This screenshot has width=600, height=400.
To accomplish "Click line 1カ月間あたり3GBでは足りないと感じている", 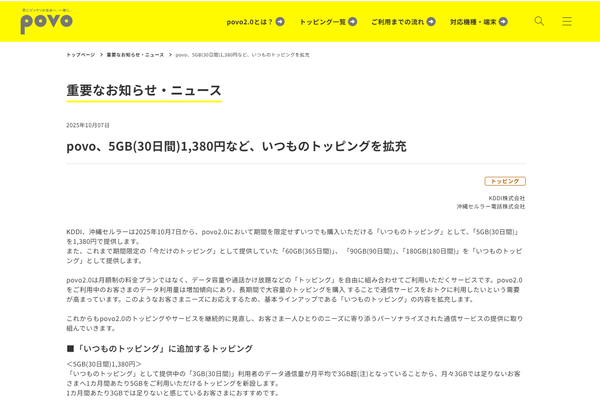I will [173, 393].
